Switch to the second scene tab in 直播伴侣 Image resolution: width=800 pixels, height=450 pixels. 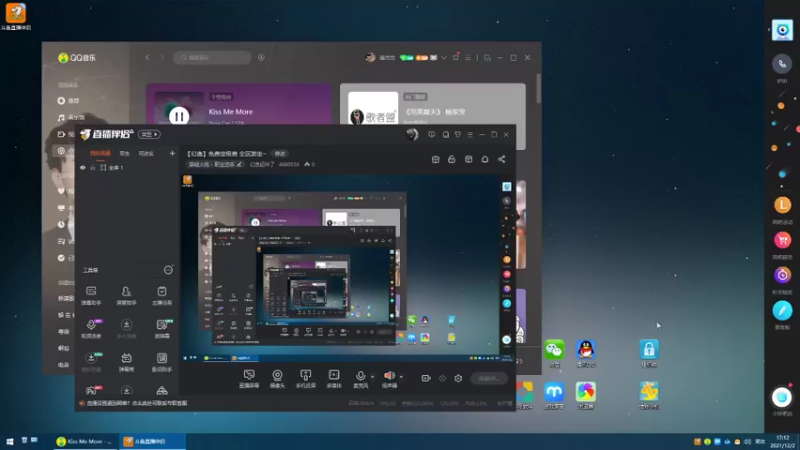tap(124, 153)
